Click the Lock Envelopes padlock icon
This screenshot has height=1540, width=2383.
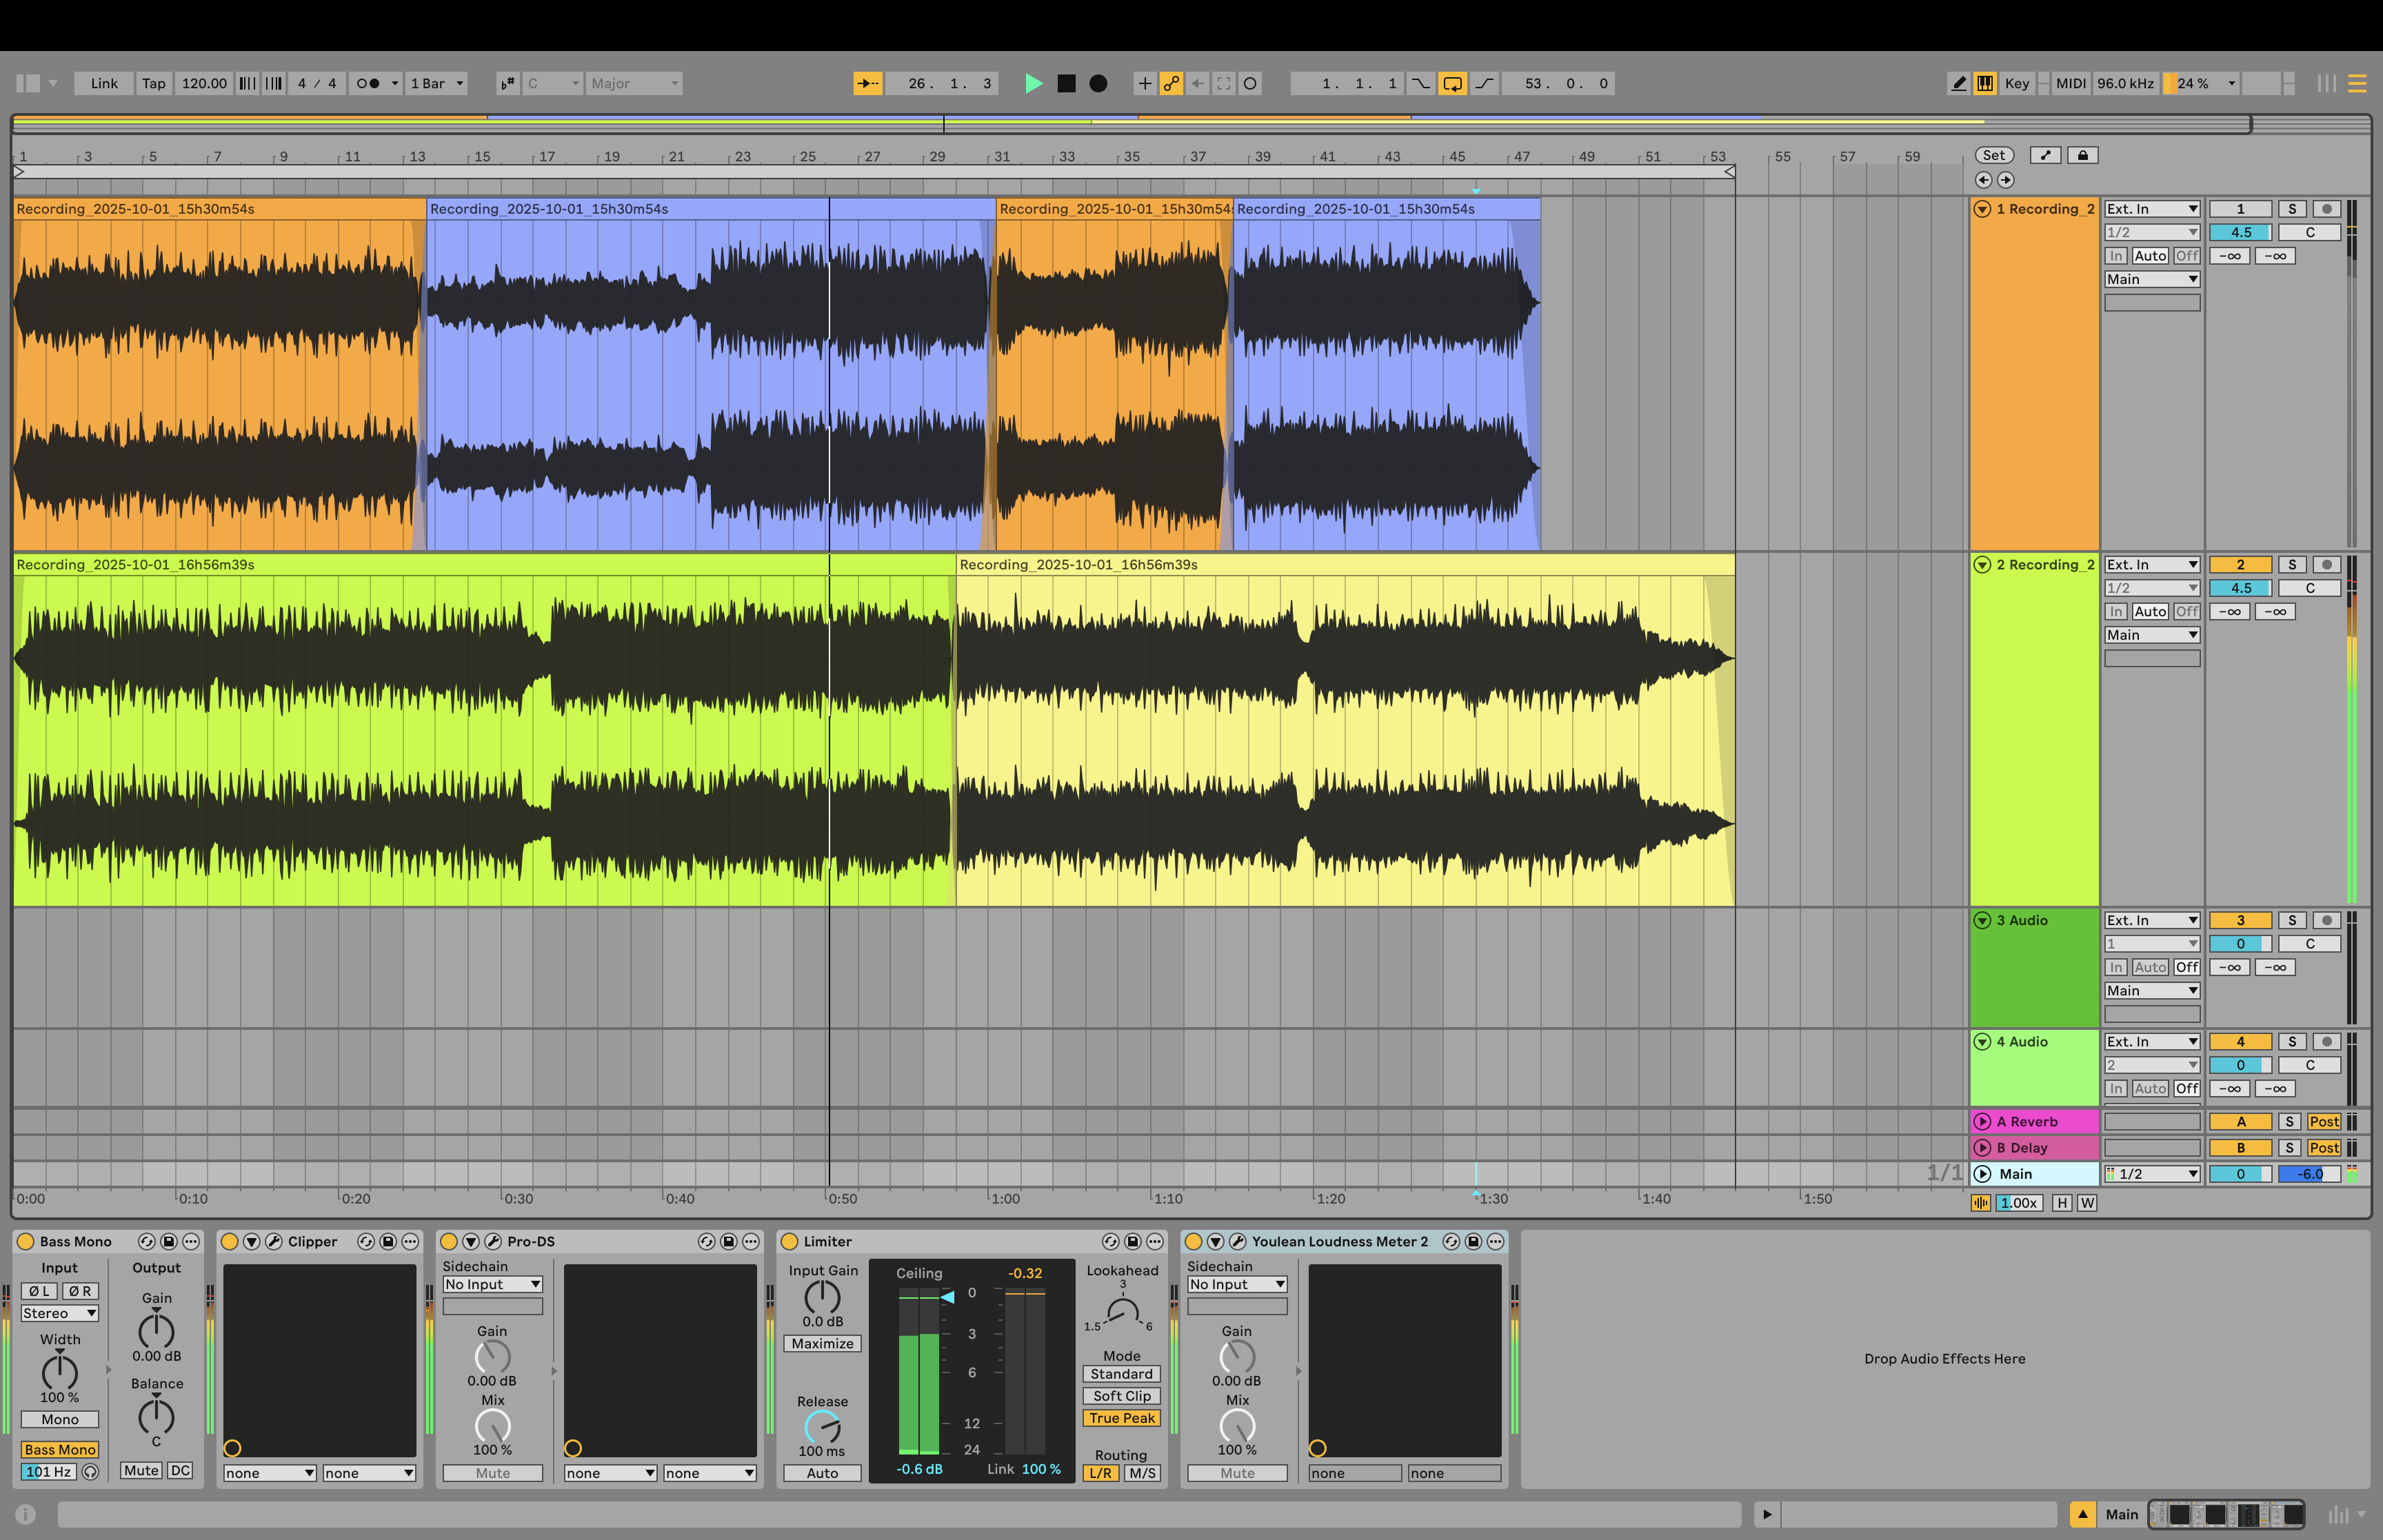point(2082,155)
